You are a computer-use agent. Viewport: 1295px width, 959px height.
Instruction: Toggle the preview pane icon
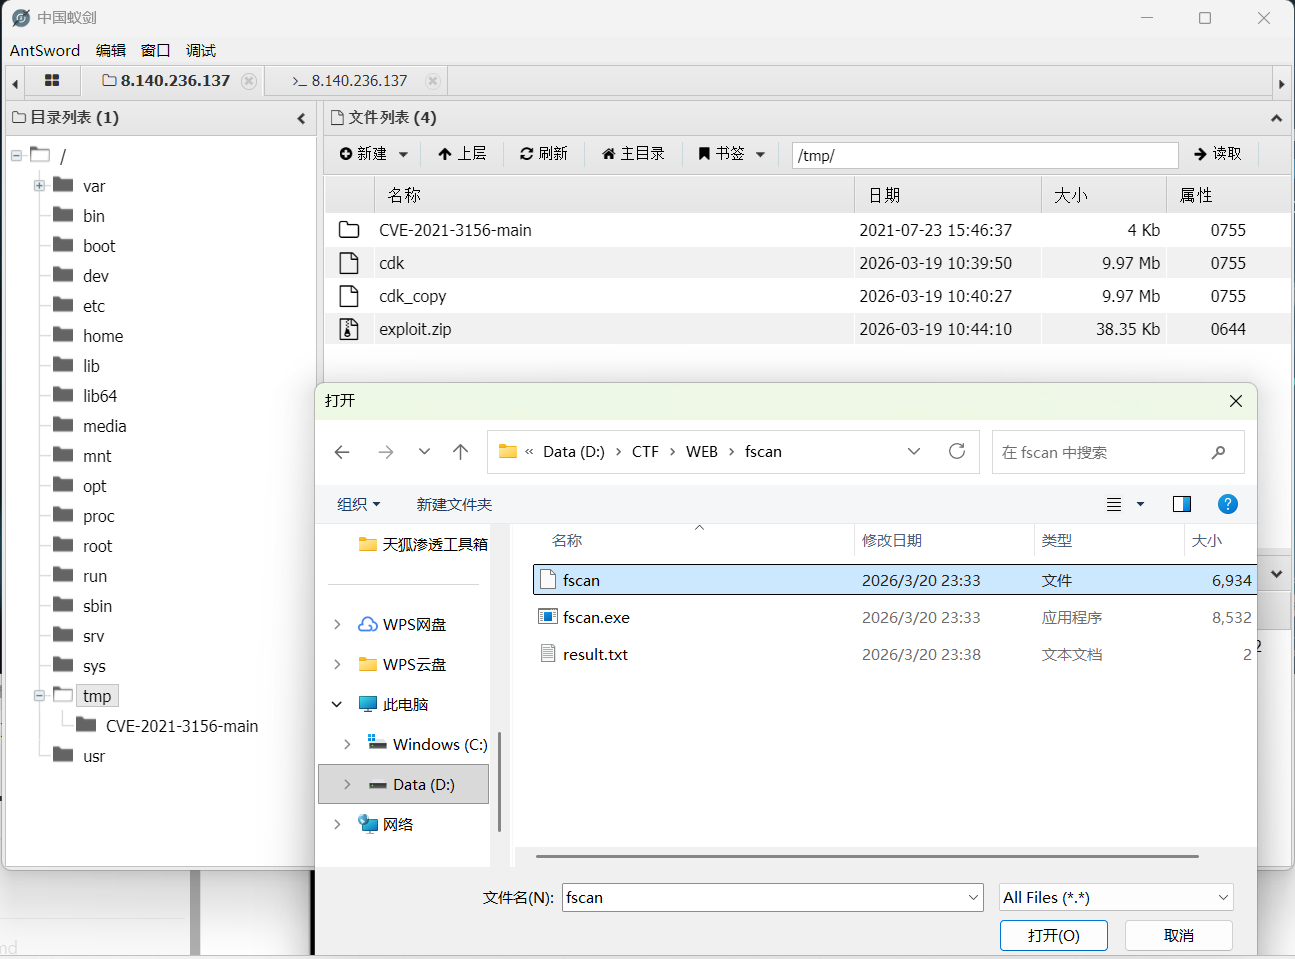tap(1181, 504)
